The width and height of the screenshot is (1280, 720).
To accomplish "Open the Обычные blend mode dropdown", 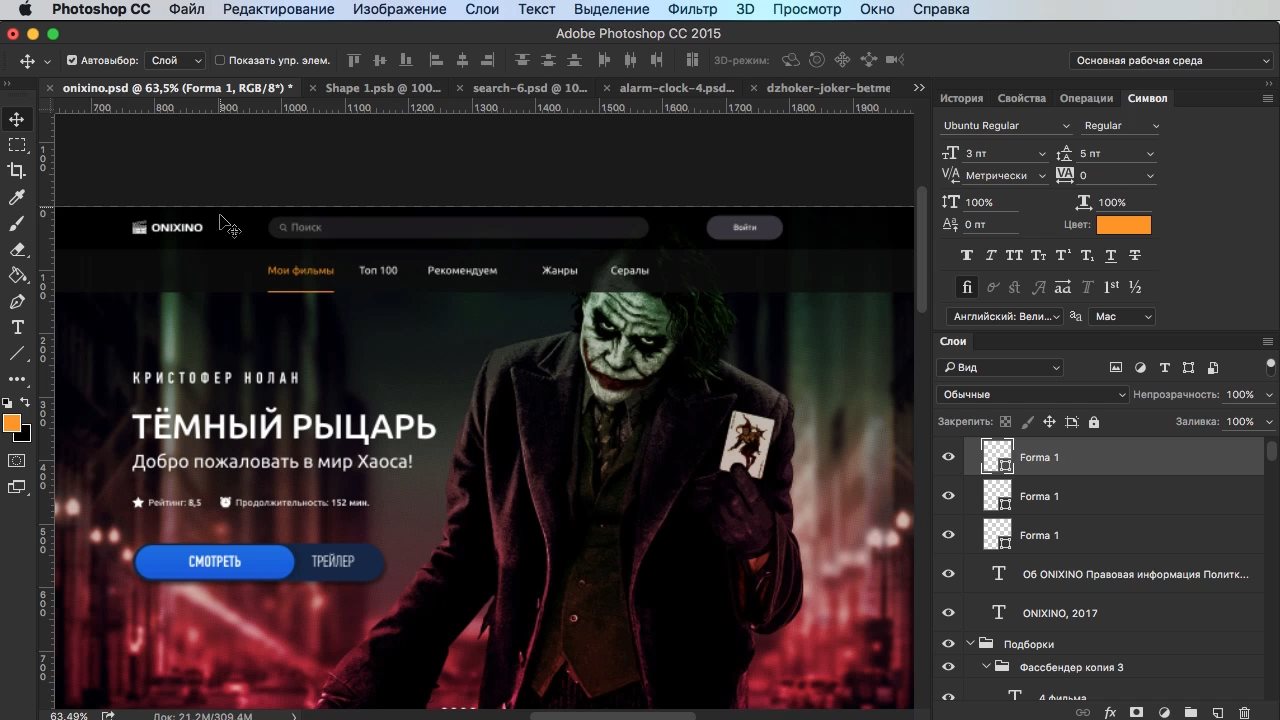I will tap(1033, 395).
